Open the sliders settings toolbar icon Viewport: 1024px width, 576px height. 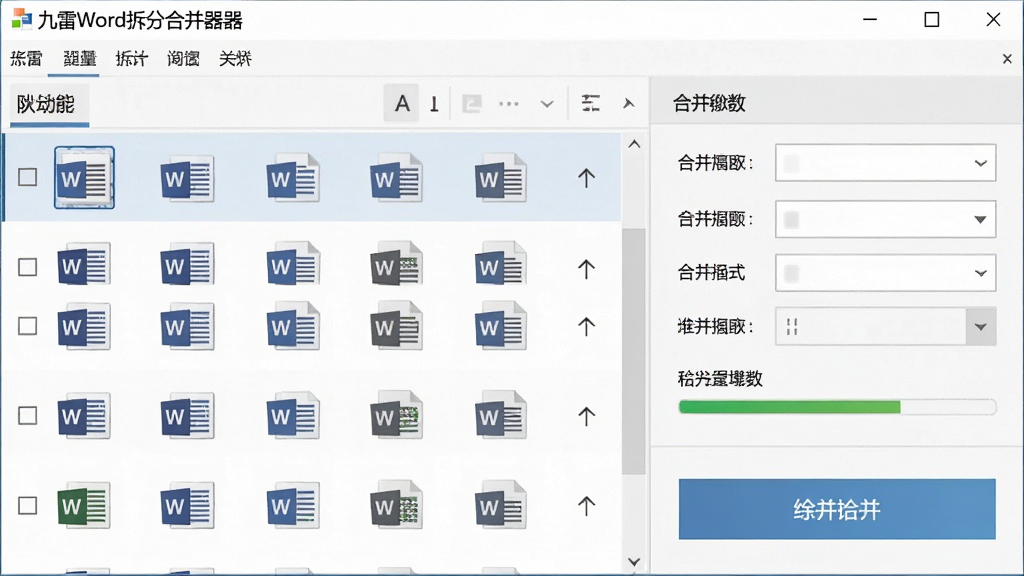coord(590,103)
